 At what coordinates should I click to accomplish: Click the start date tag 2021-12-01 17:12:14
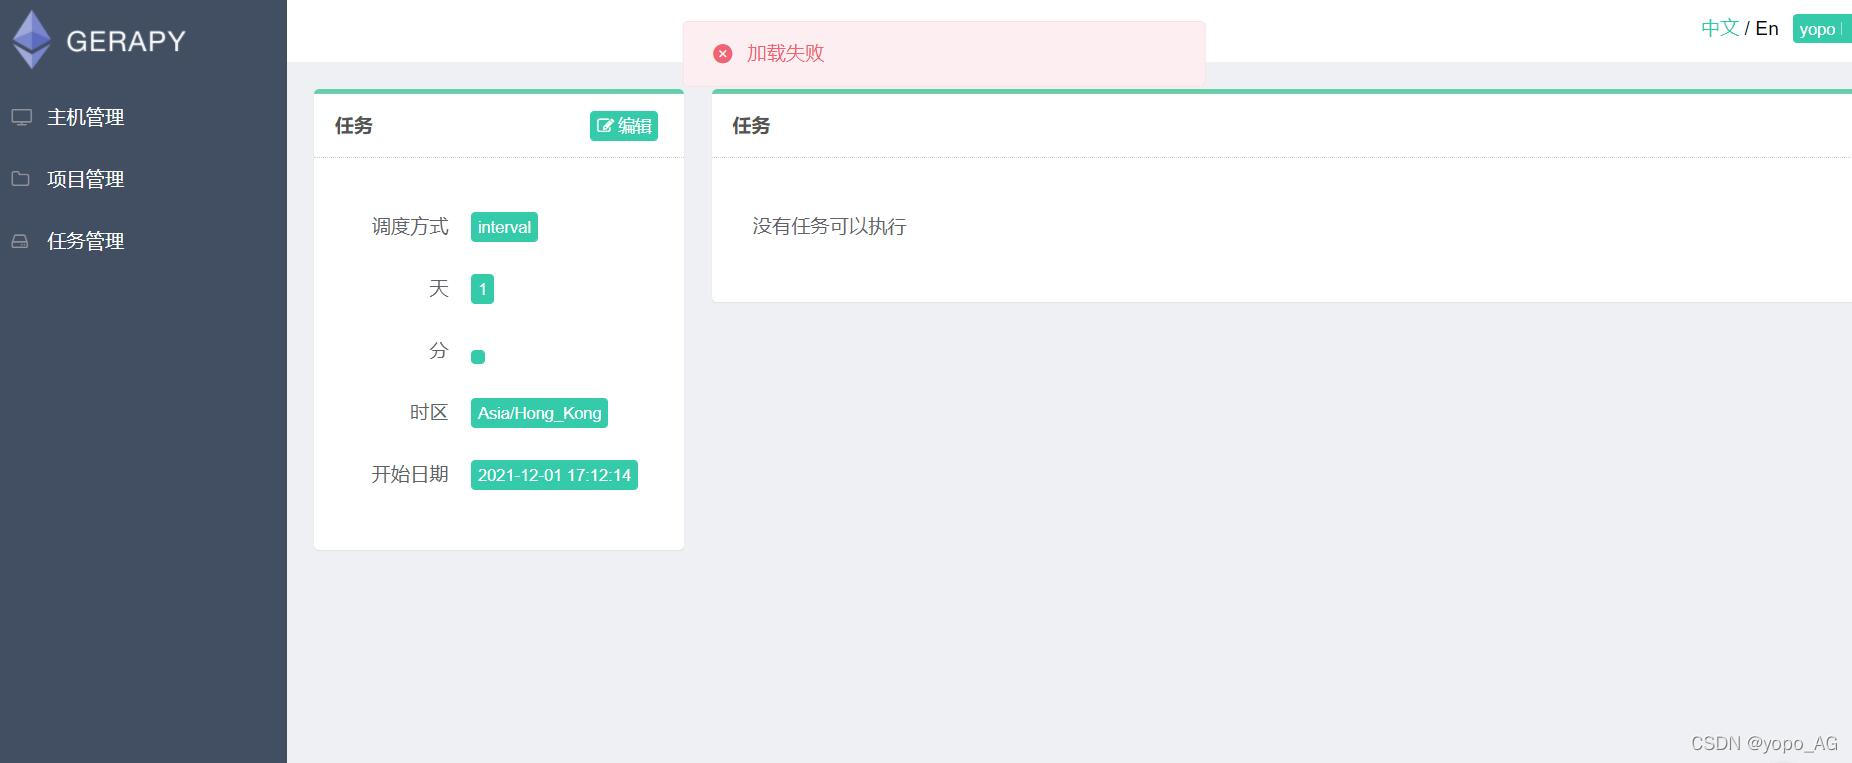pyautogui.click(x=554, y=475)
